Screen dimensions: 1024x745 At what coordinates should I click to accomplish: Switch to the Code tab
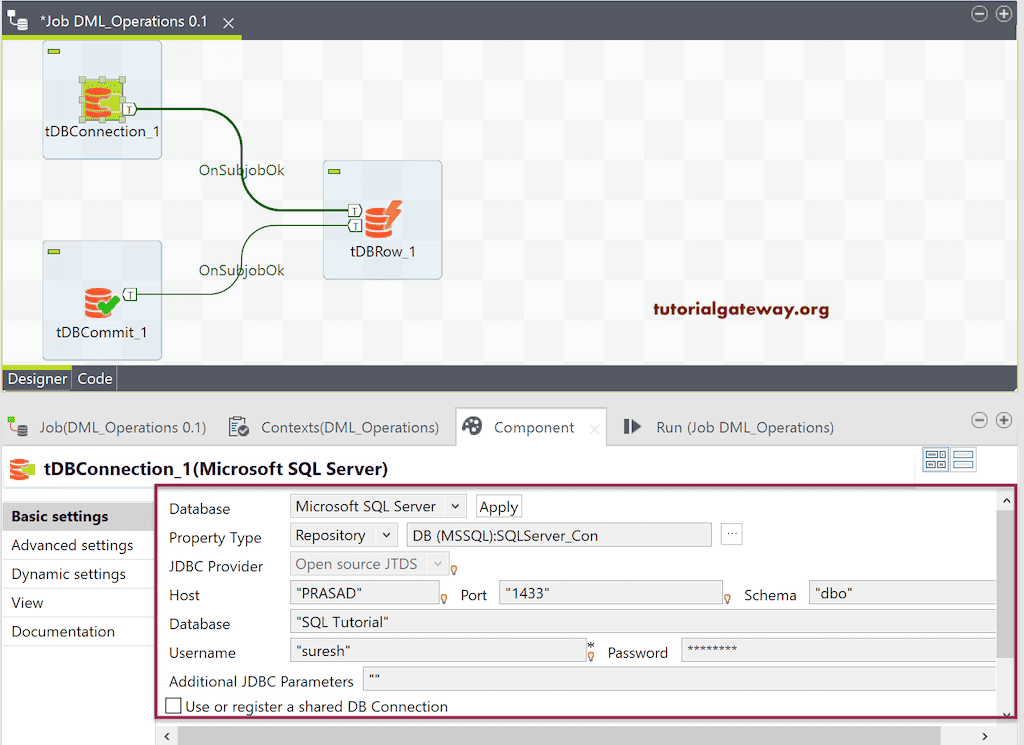94,378
